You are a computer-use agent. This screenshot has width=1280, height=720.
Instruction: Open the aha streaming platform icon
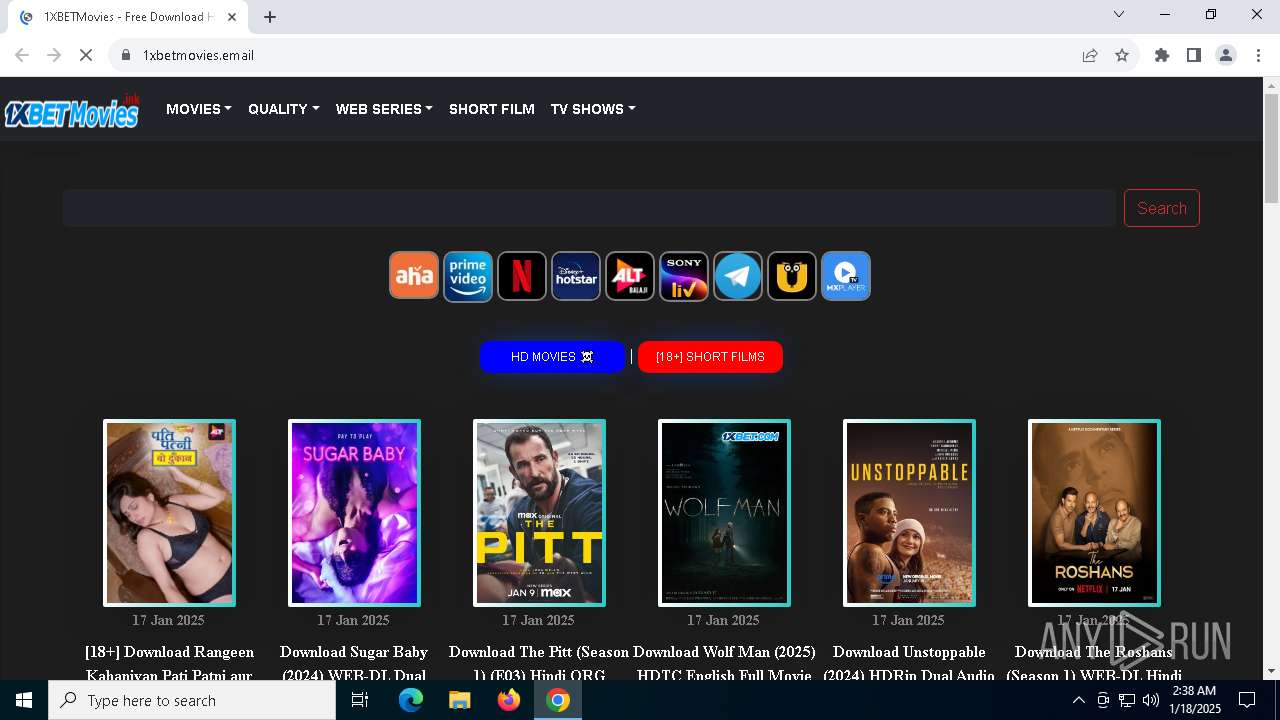click(414, 276)
